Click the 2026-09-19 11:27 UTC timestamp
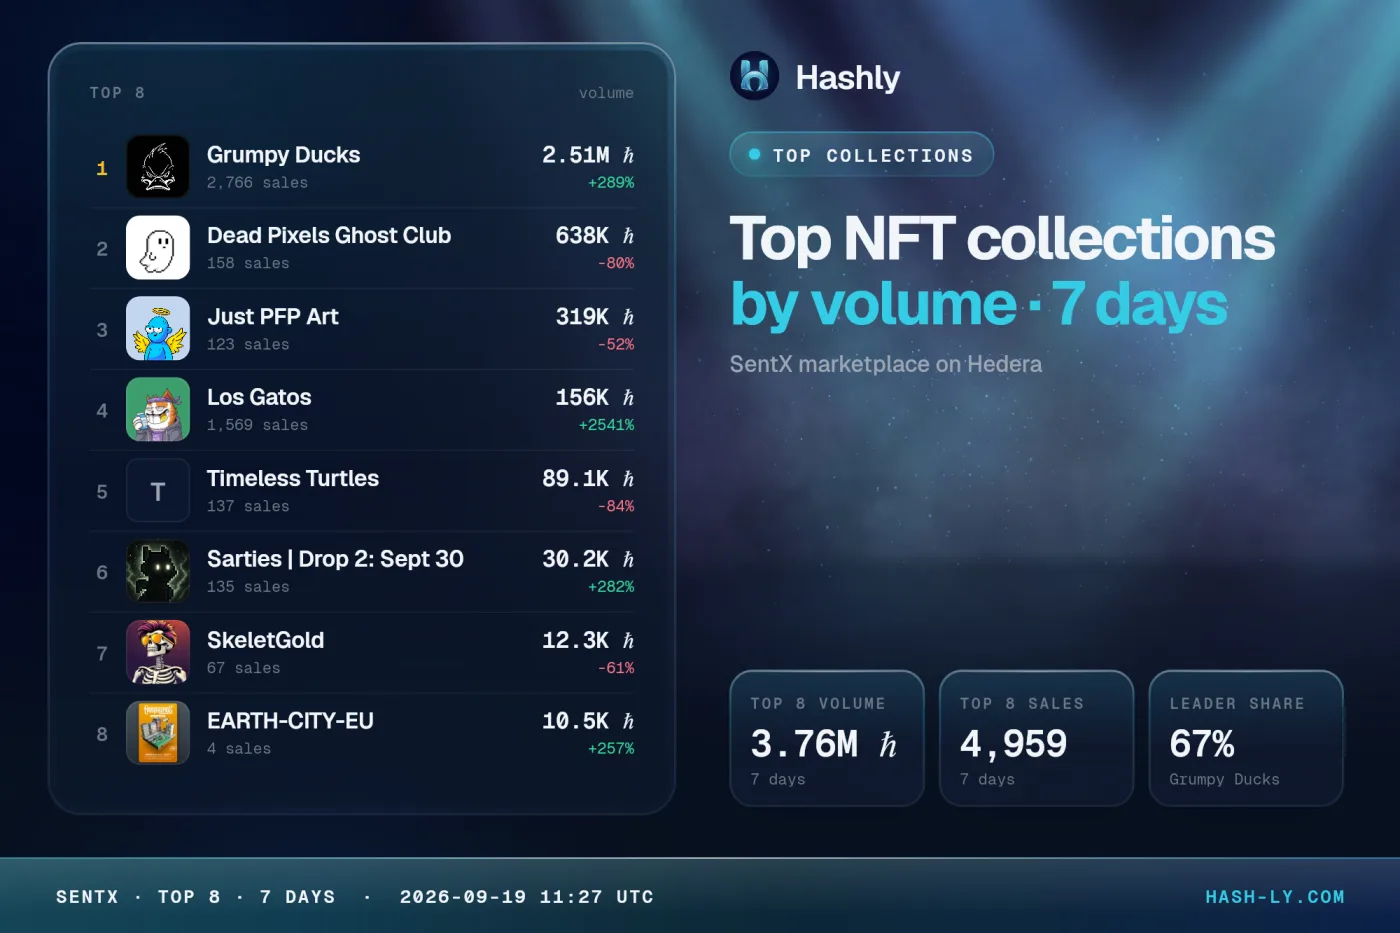The height and width of the screenshot is (933, 1400). [527, 897]
